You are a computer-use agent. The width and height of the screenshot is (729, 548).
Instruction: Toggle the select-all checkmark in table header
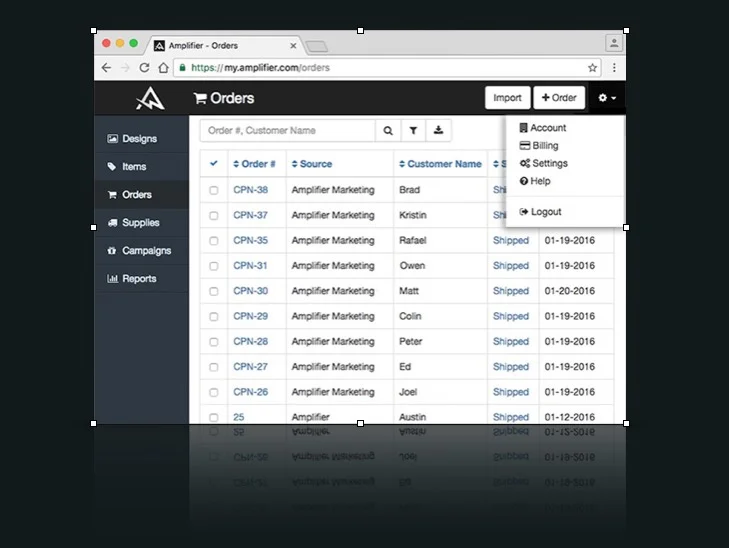pyautogui.click(x=213, y=163)
